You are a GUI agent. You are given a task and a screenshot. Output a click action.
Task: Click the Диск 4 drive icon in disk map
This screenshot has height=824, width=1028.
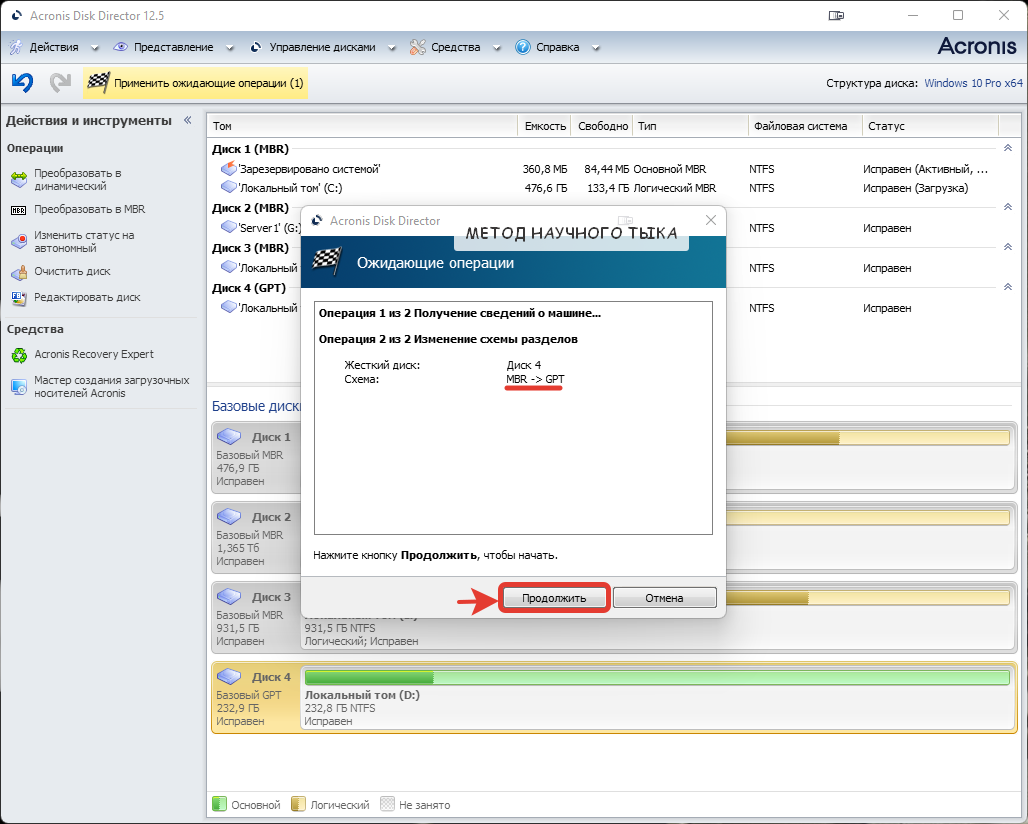[x=229, y=676]
